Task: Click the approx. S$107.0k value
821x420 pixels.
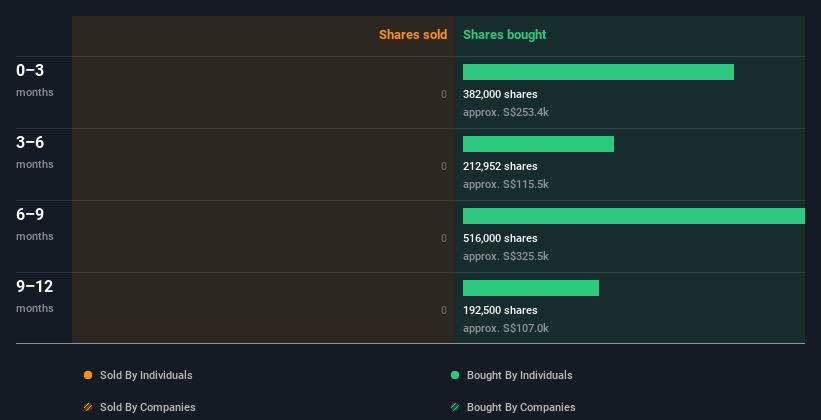Action: [506, 328]
